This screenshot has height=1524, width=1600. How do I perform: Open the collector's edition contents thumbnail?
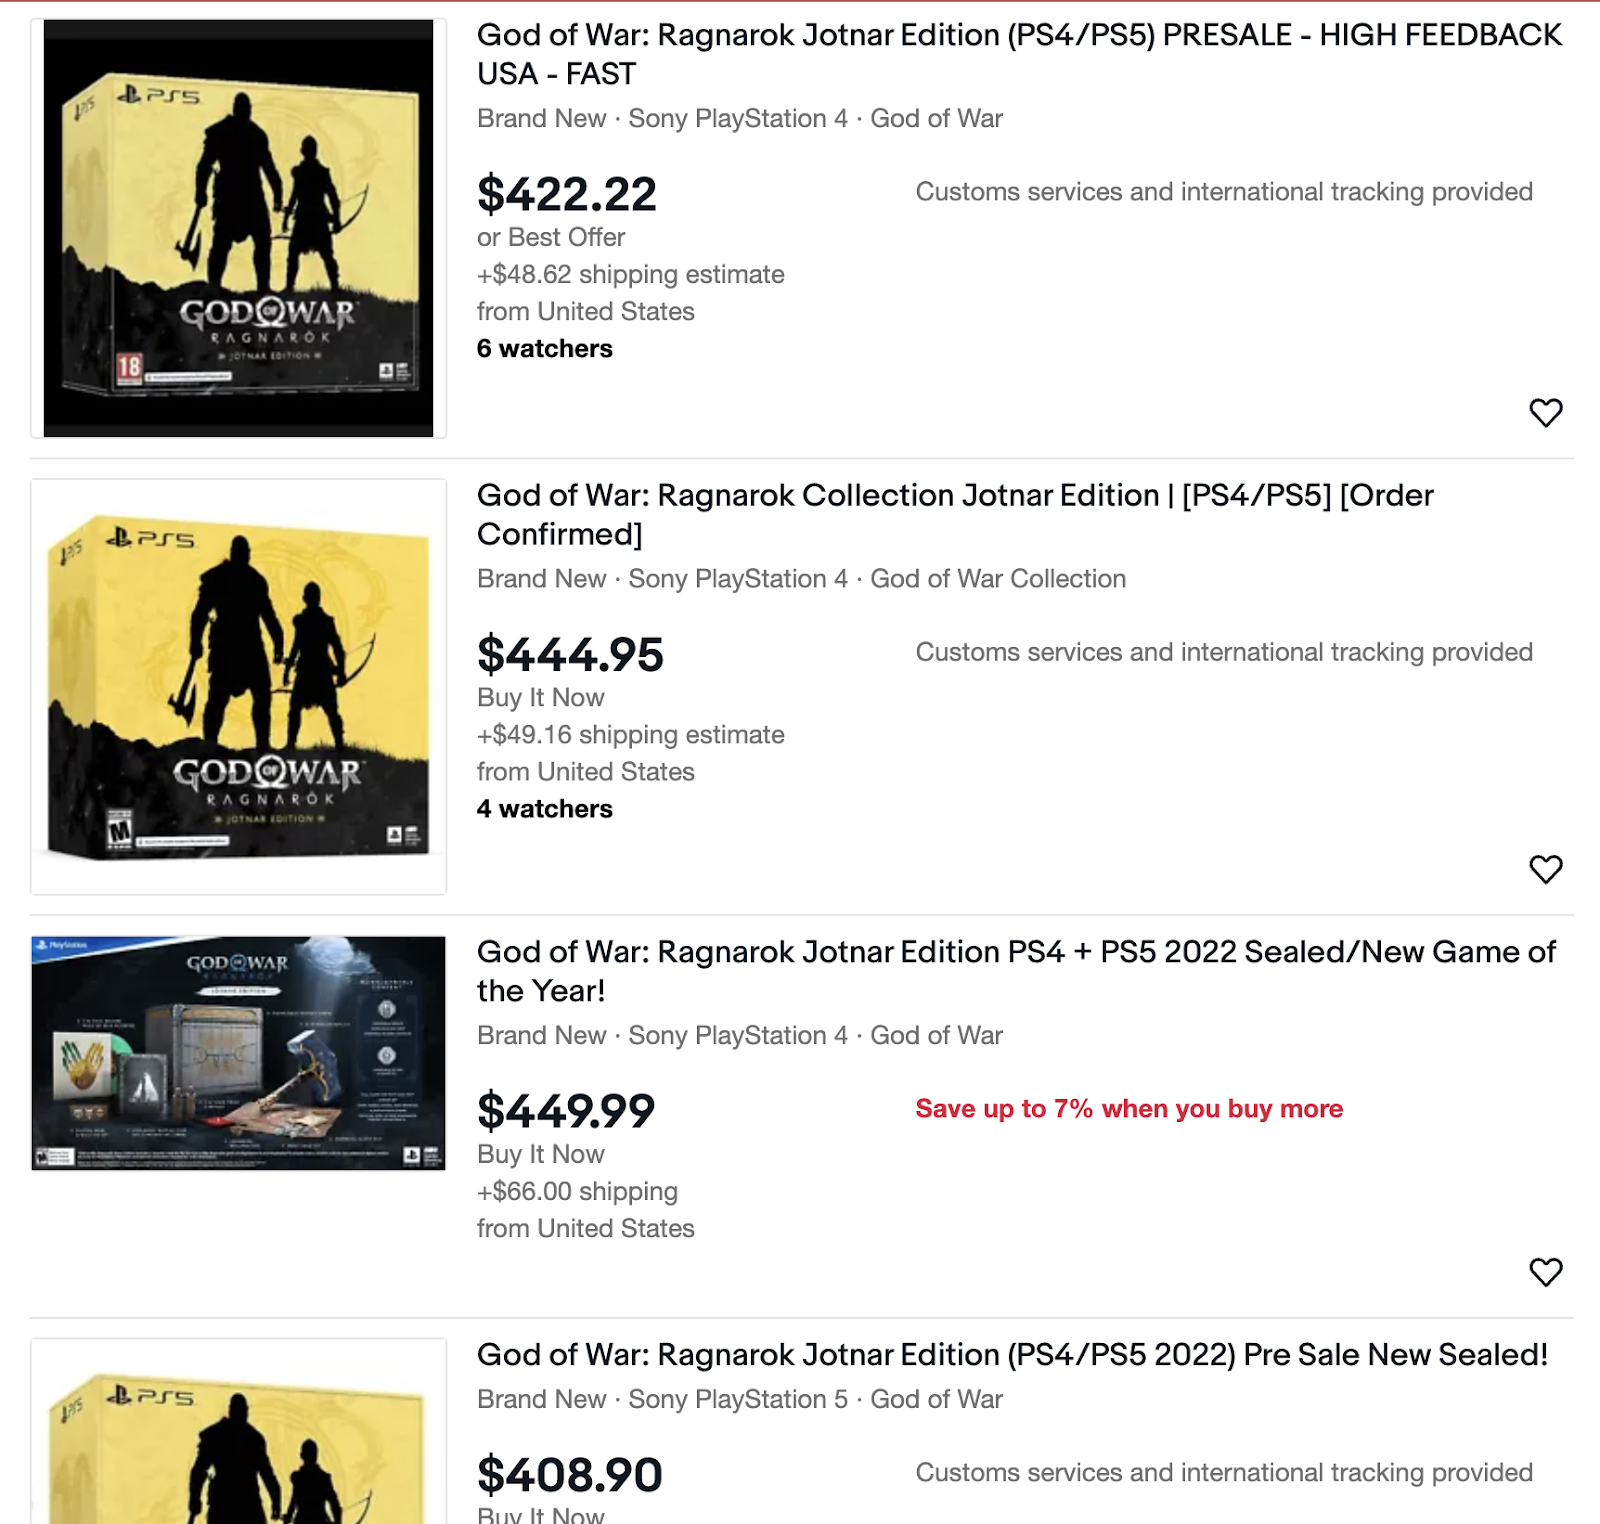click(x=238, y=1053)
